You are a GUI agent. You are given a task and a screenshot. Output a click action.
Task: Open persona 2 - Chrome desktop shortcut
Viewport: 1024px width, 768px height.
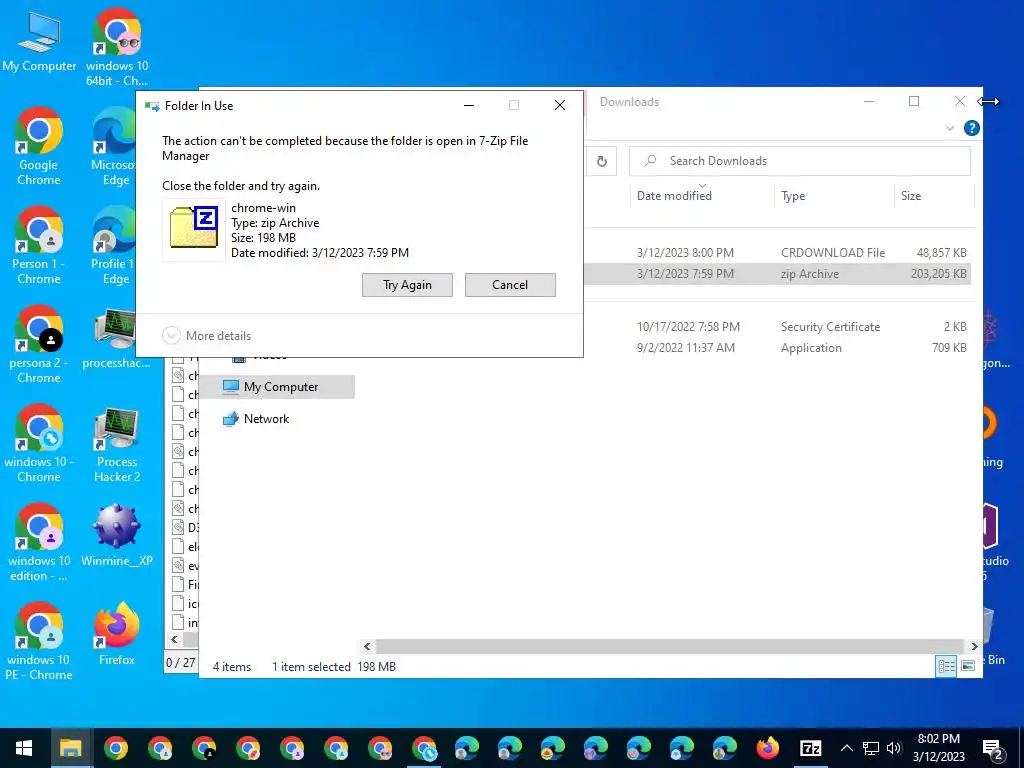pos(39,345)
